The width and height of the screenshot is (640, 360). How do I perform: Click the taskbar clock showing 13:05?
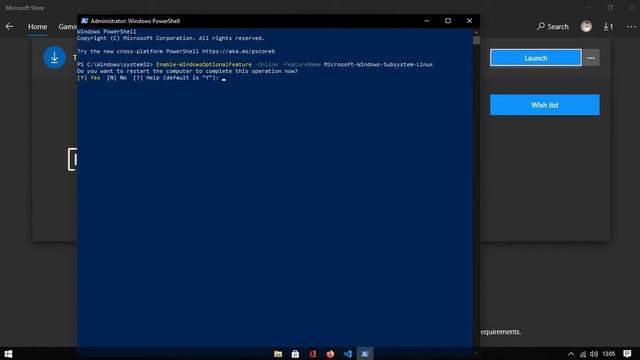click(x=609, y=354)
